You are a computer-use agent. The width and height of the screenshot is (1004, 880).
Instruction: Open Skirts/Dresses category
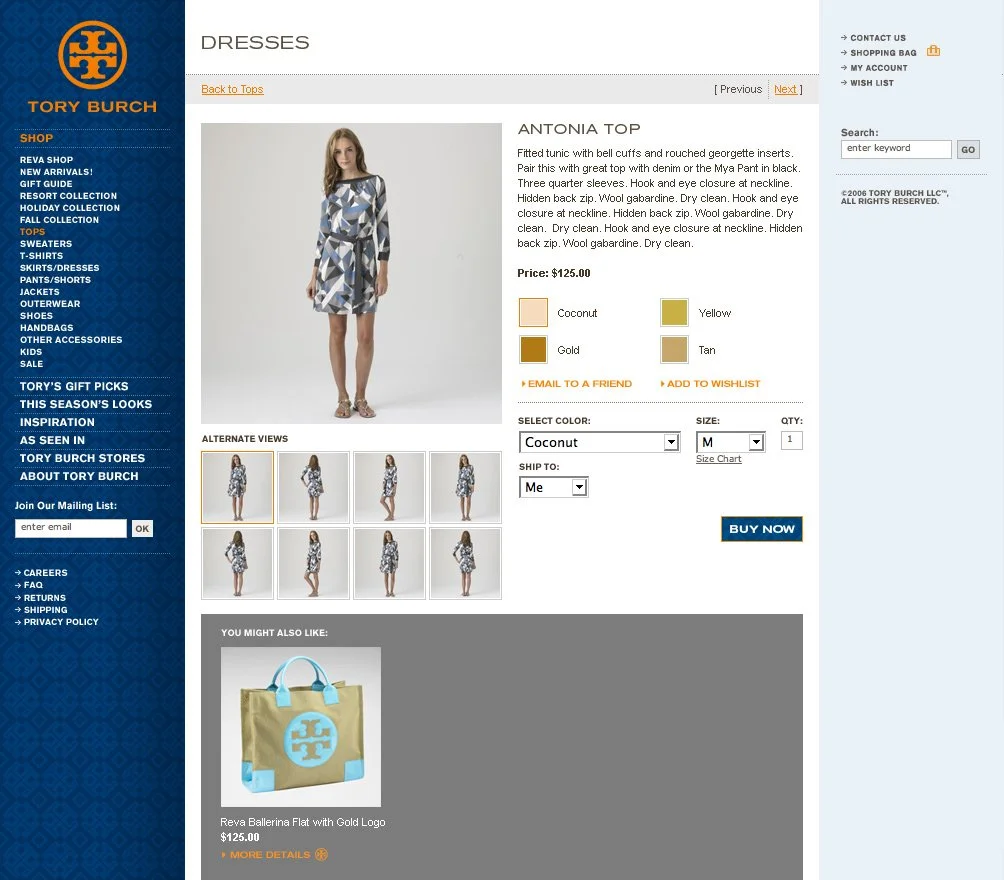(x=60, y=268)
